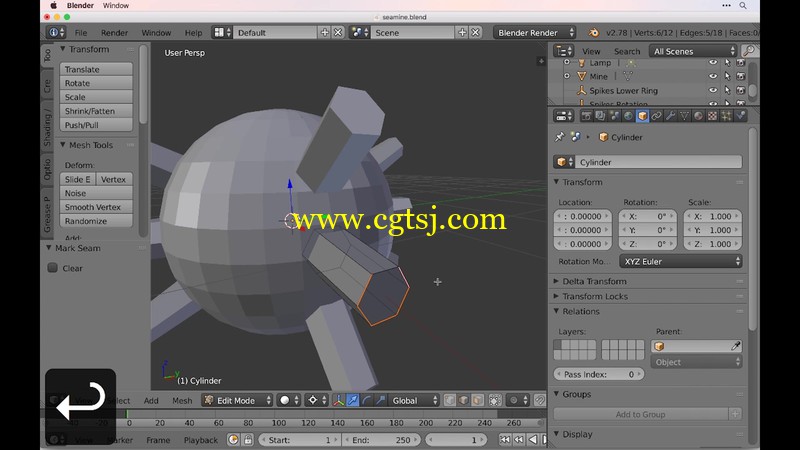Viewport: 800px width, 450px height.
Task: Open the Apple menu
Action: (54, 6)
